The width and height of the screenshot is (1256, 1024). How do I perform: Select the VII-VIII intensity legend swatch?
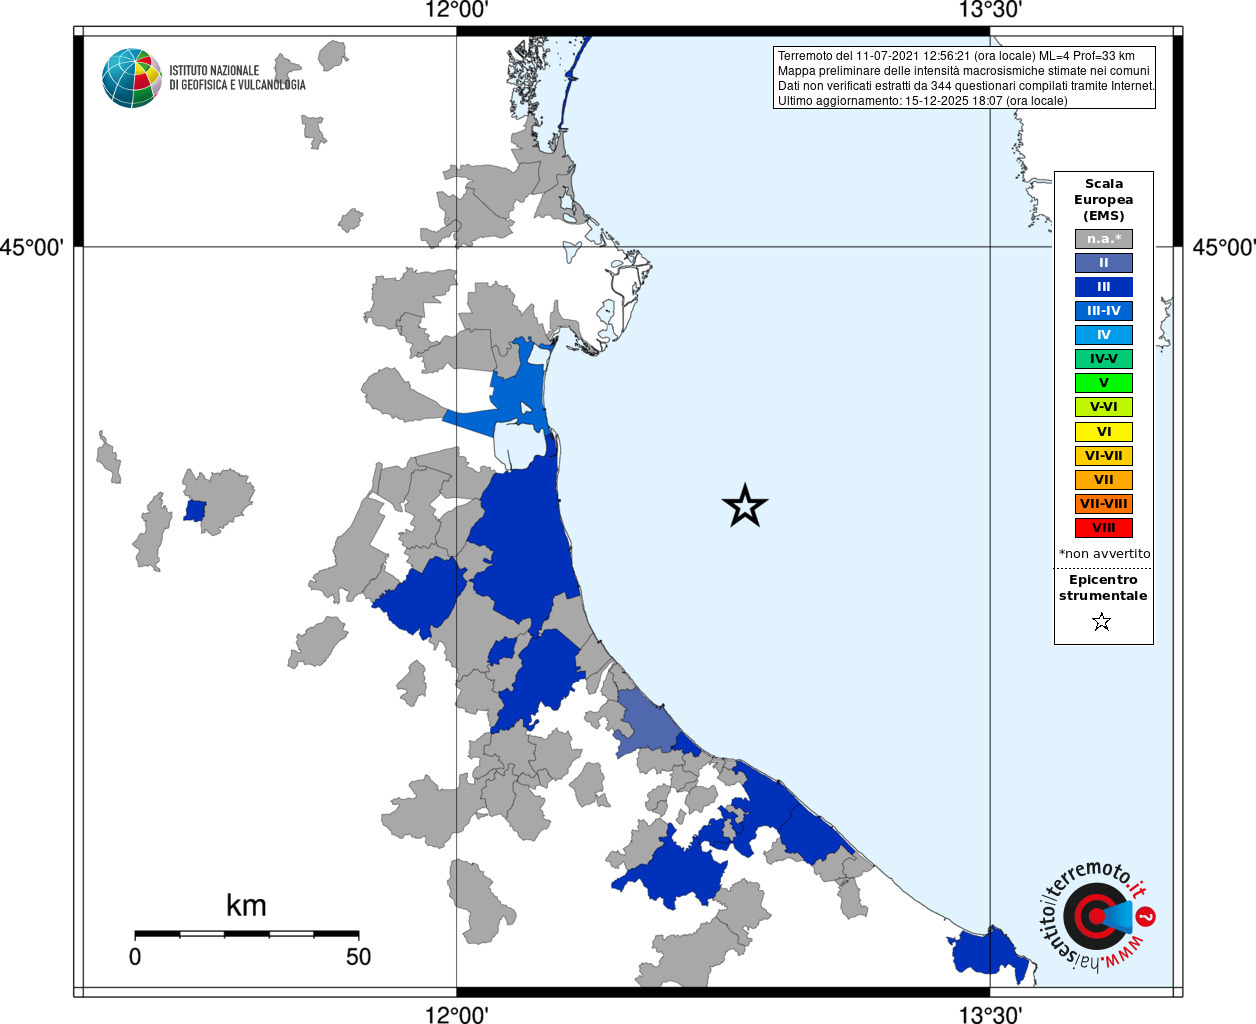pyautogui.click(x=1104, y=504)
